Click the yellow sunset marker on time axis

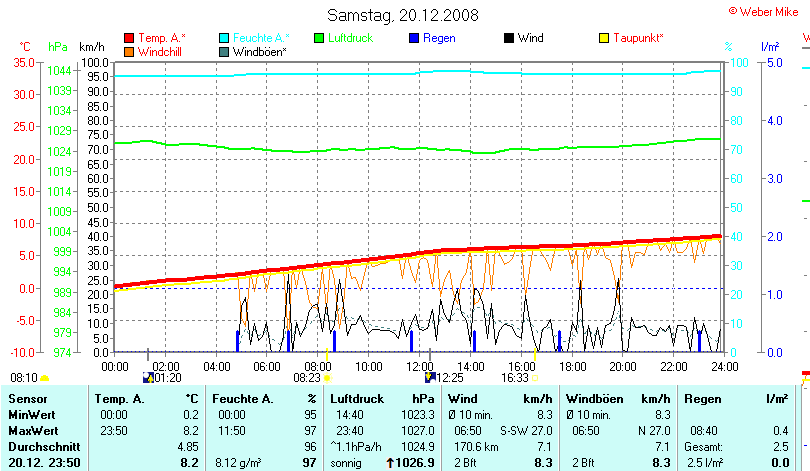(535, 355)
